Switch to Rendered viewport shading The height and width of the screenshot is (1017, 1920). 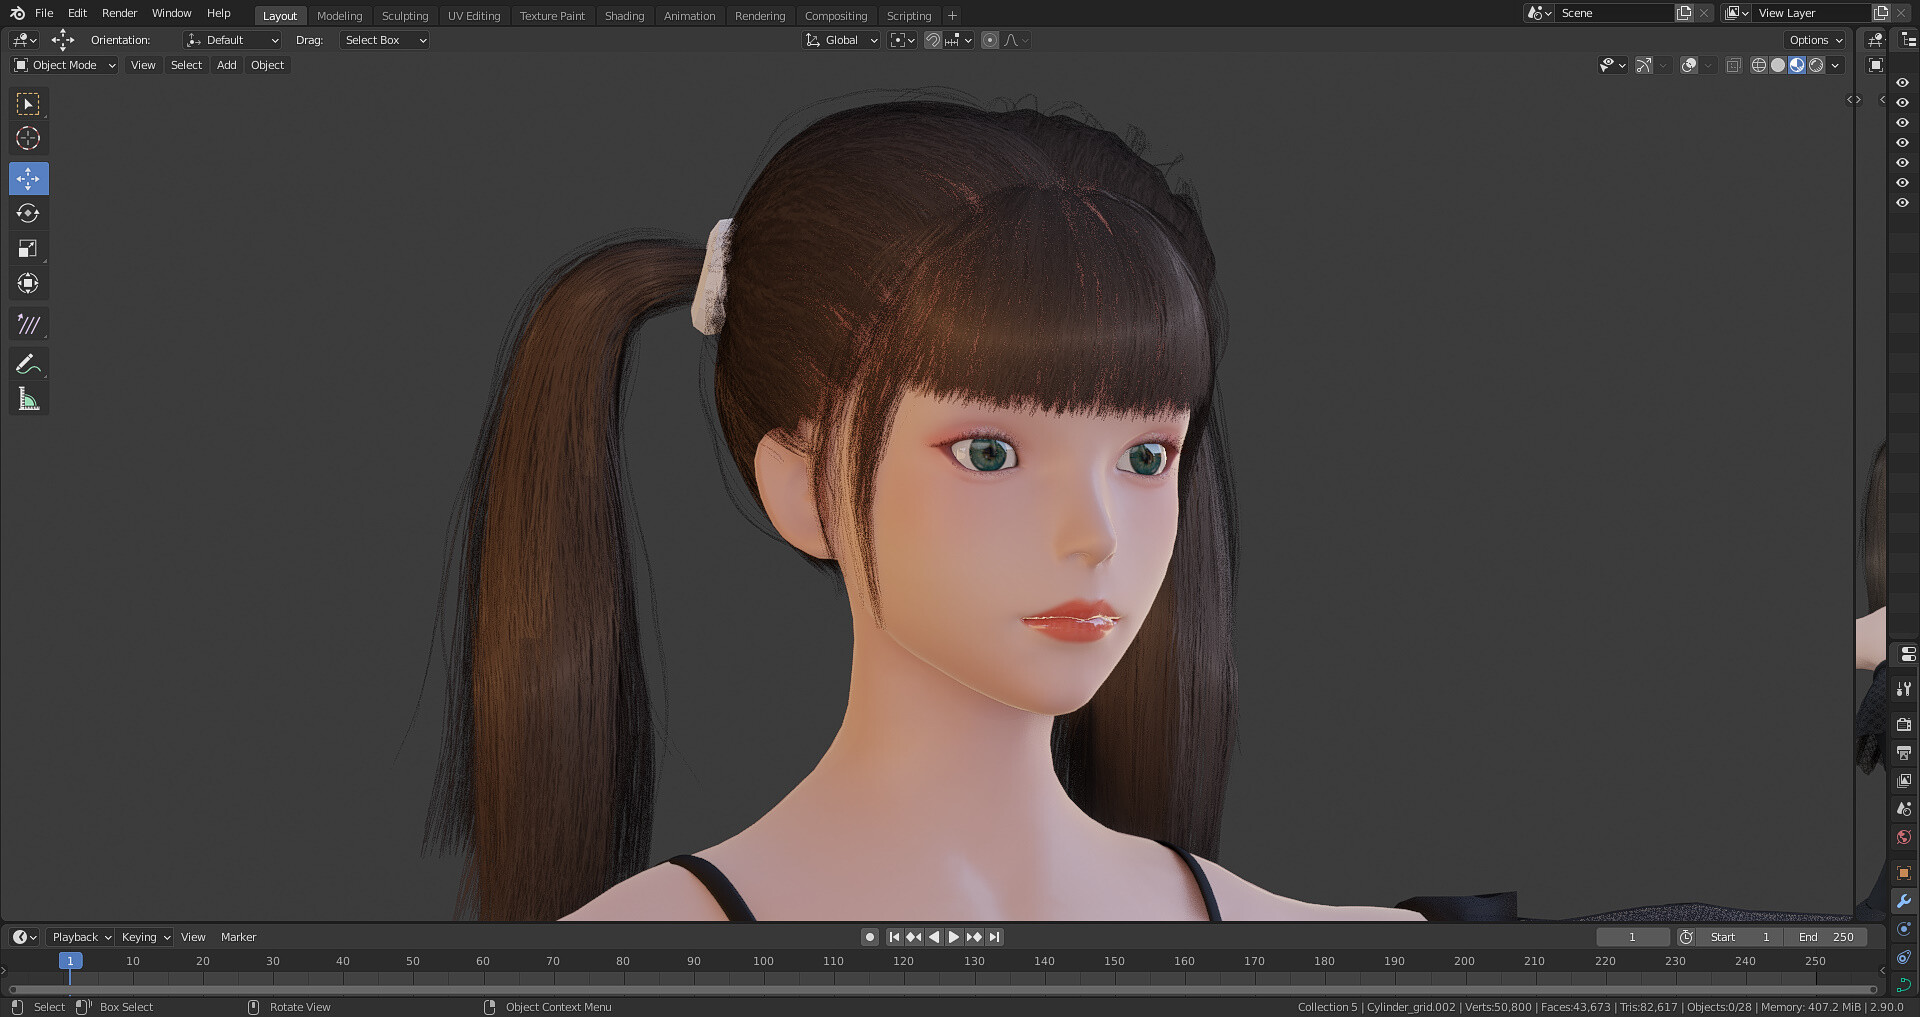tap(1817, 65)
